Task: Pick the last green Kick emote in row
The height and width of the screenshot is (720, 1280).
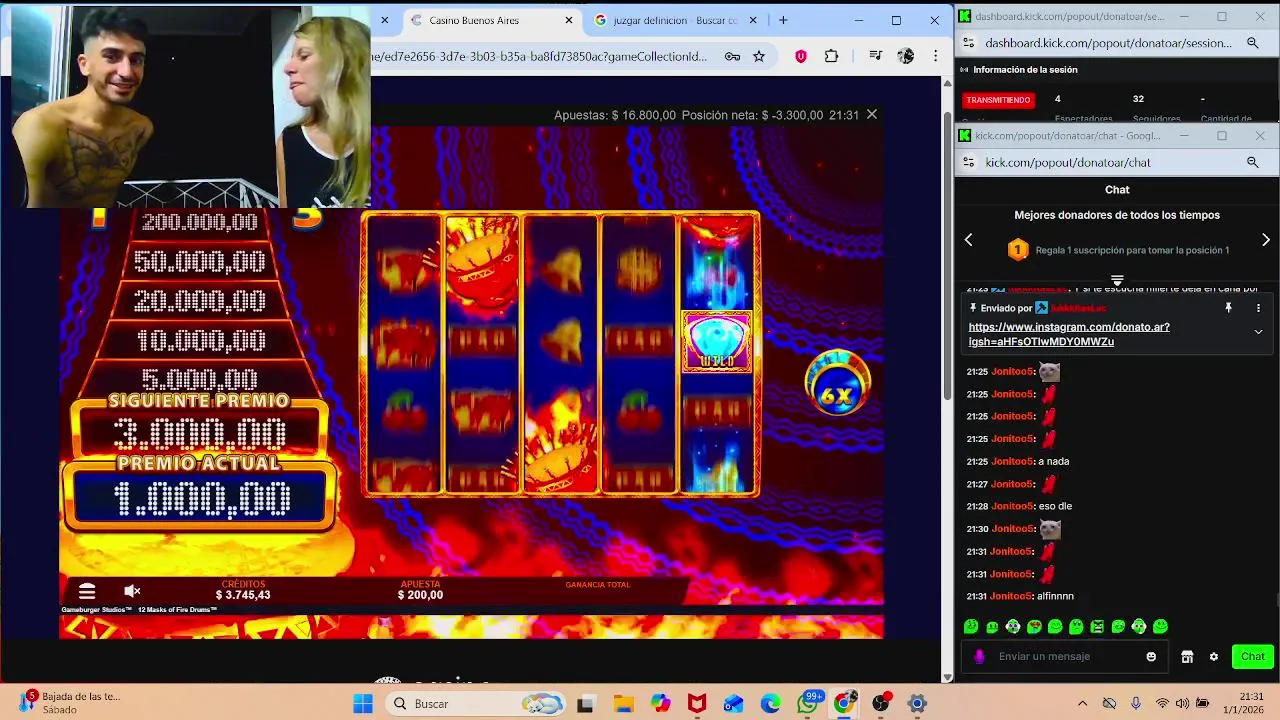Action: [x=1160, y=627]
